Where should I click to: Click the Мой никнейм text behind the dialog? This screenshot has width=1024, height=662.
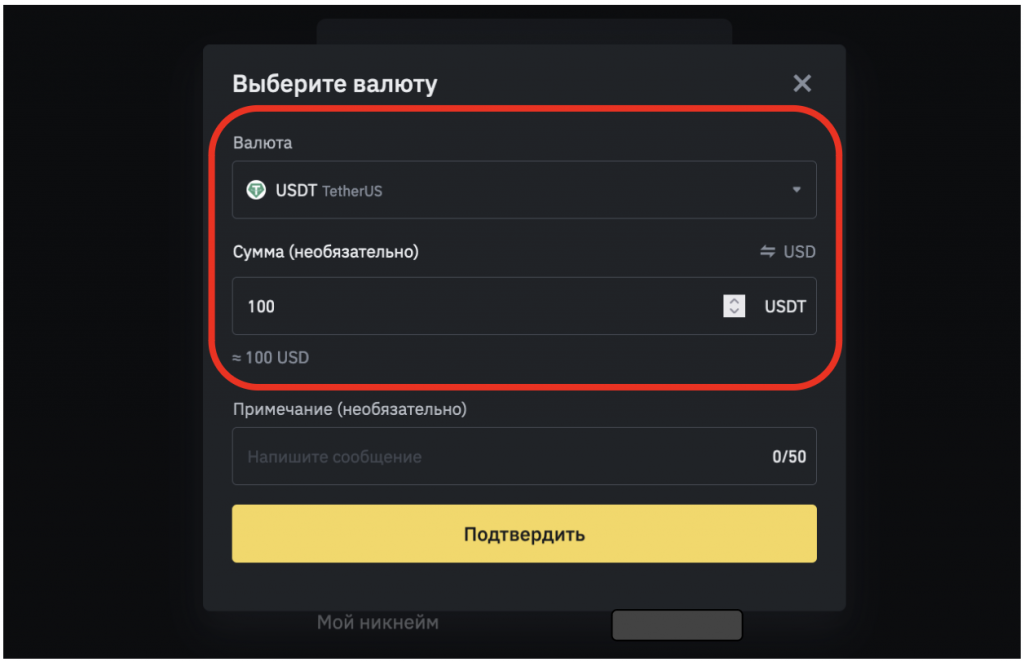click(x=377, y=623)
